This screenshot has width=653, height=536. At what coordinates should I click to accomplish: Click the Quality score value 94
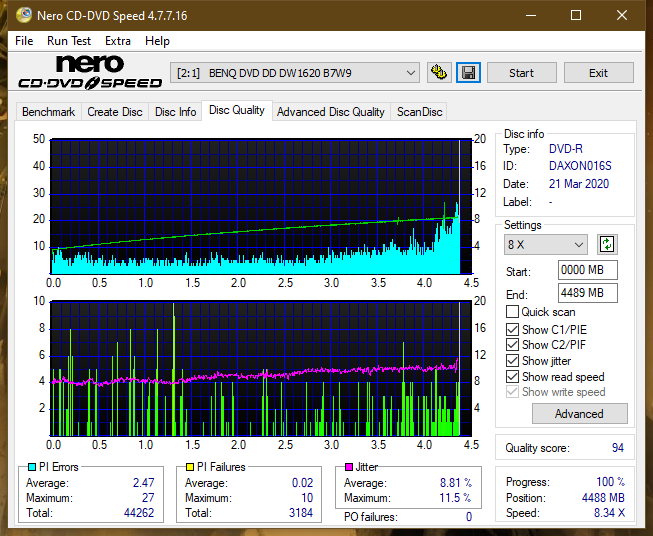point(618,448)
